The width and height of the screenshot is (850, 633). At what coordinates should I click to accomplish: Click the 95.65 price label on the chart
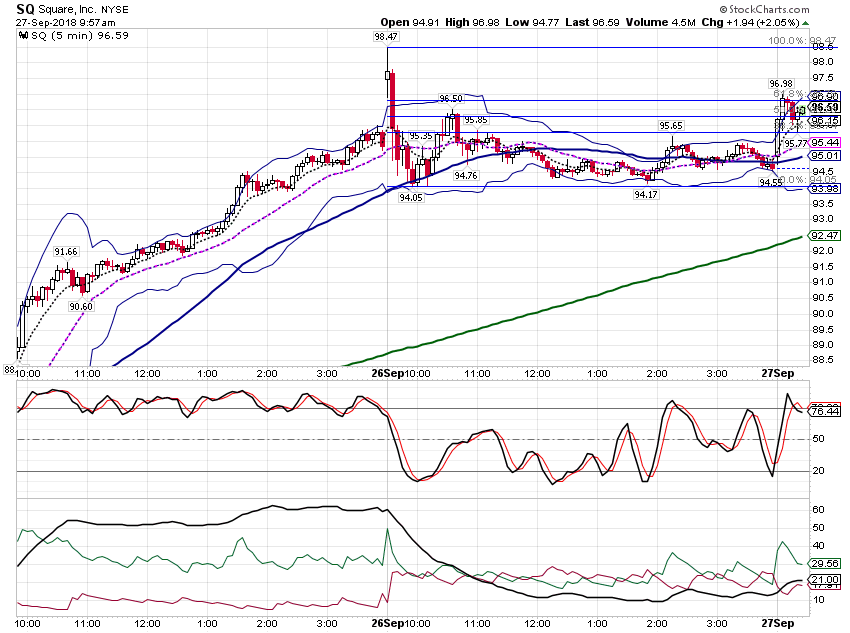point(671,126)
